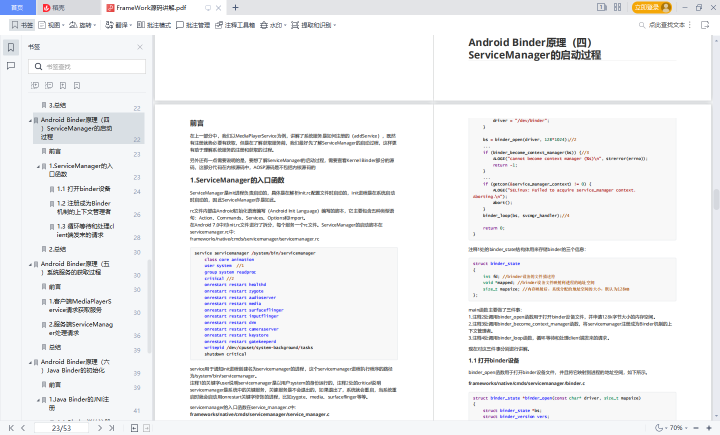Collapse the Android Binder原理（六）bookmark node
The height and width of the screenshot is (435, 720).
pos(30,362)
